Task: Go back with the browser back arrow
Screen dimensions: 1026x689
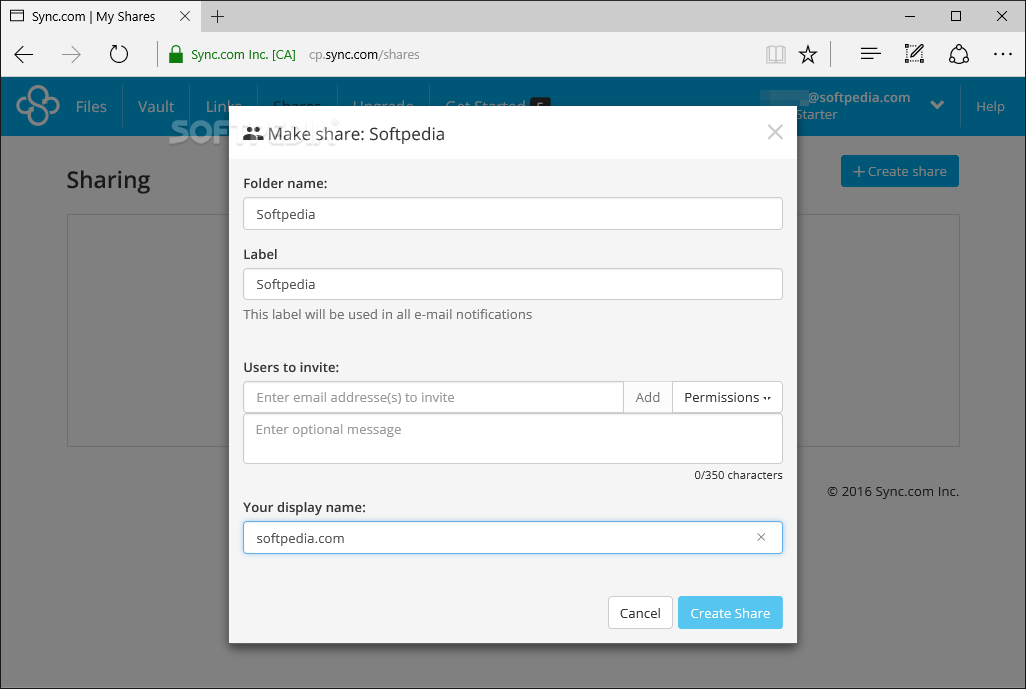Action: [x=24, y=54]
